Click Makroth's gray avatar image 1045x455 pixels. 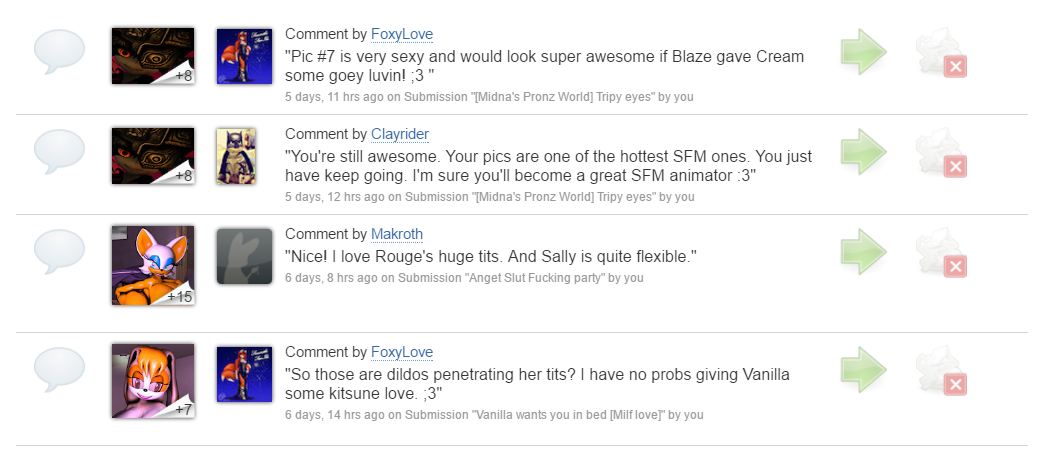pos(244,256)
